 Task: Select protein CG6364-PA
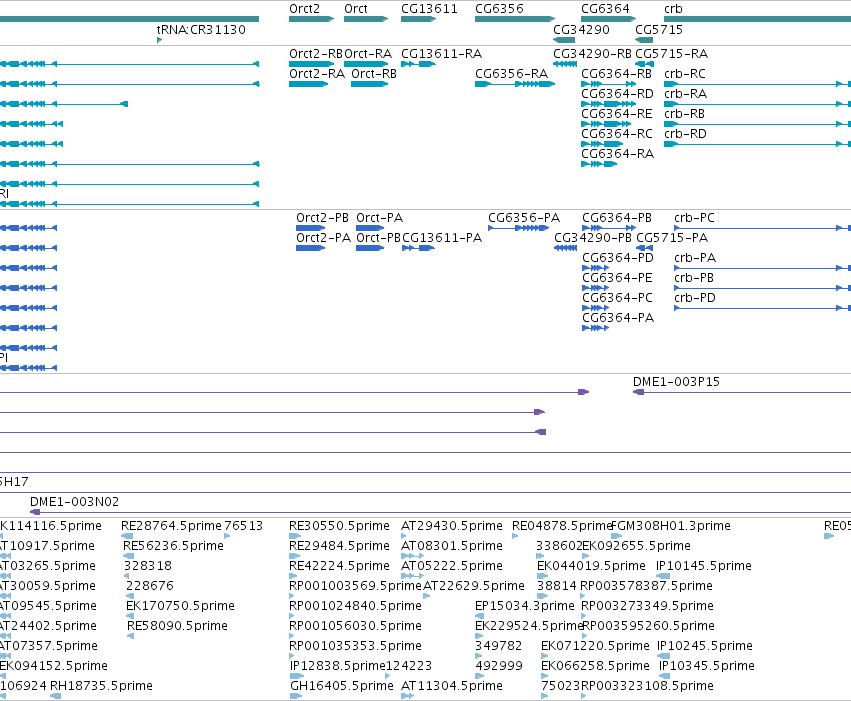(x=595, y=328)
